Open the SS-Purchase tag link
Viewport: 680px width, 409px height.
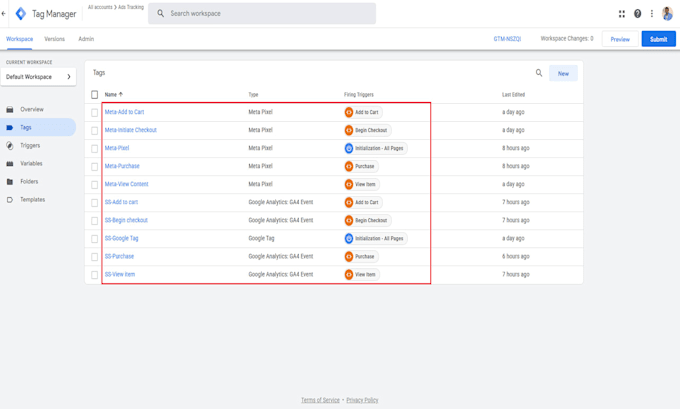coord(119,256)
